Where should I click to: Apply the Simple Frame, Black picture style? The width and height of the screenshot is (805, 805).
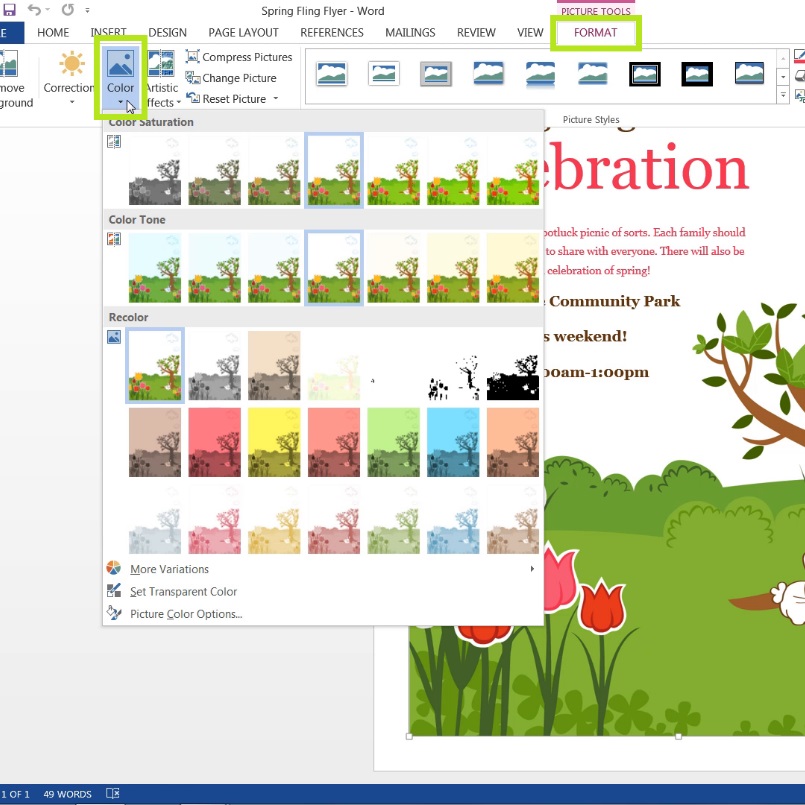[749, 73]
